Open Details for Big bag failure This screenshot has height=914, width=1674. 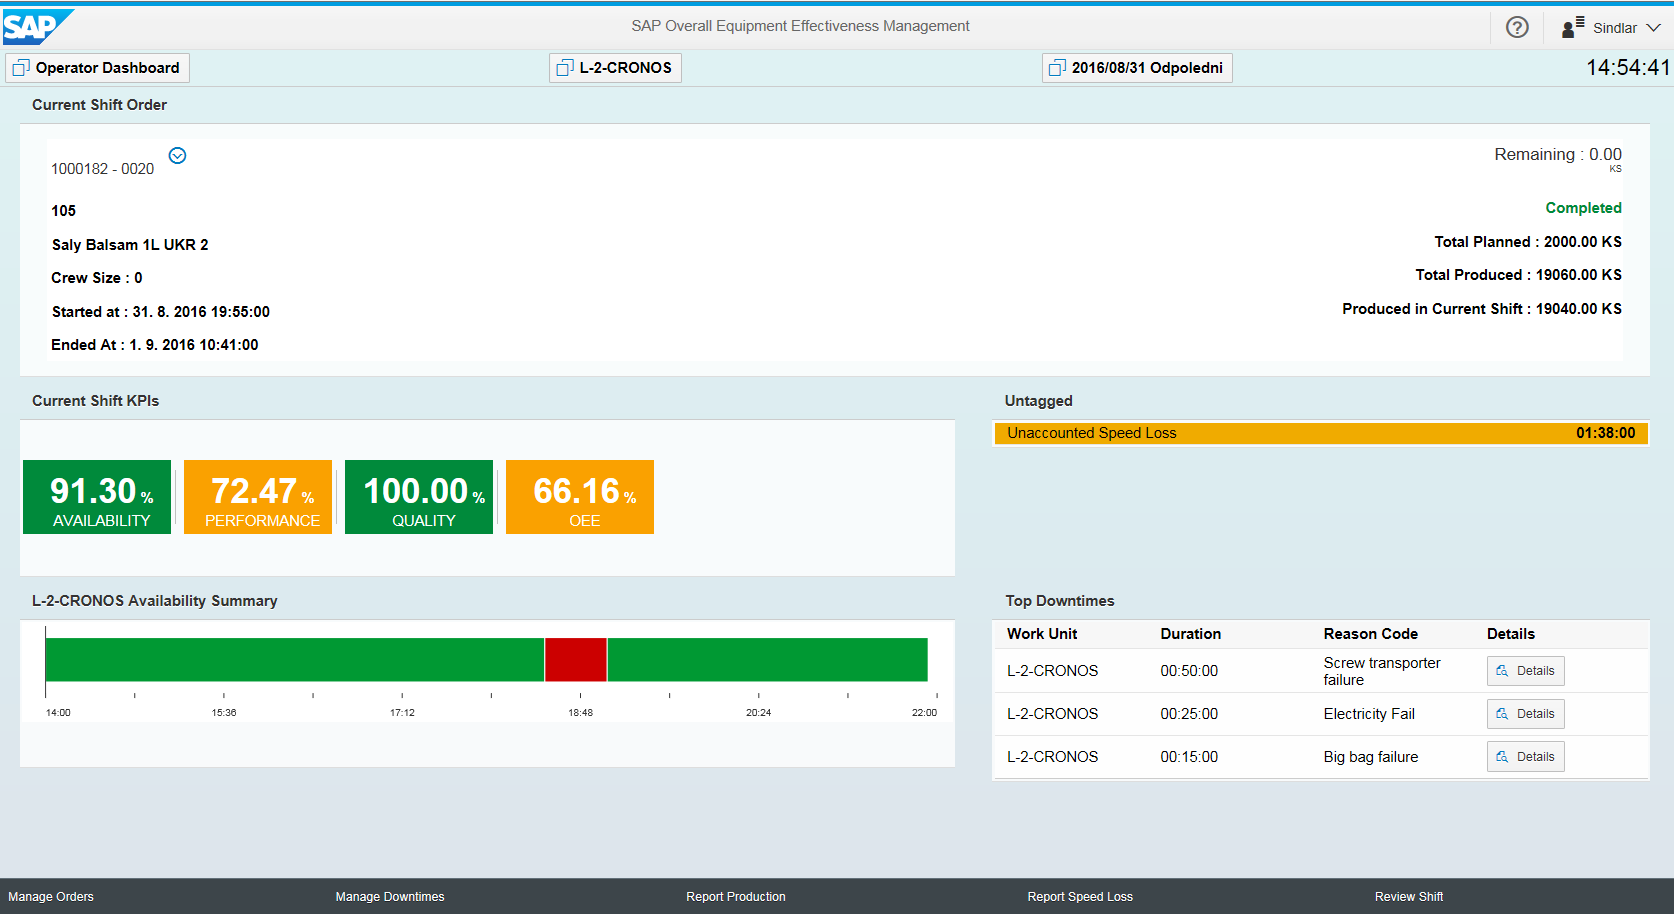coord(1525,757)
